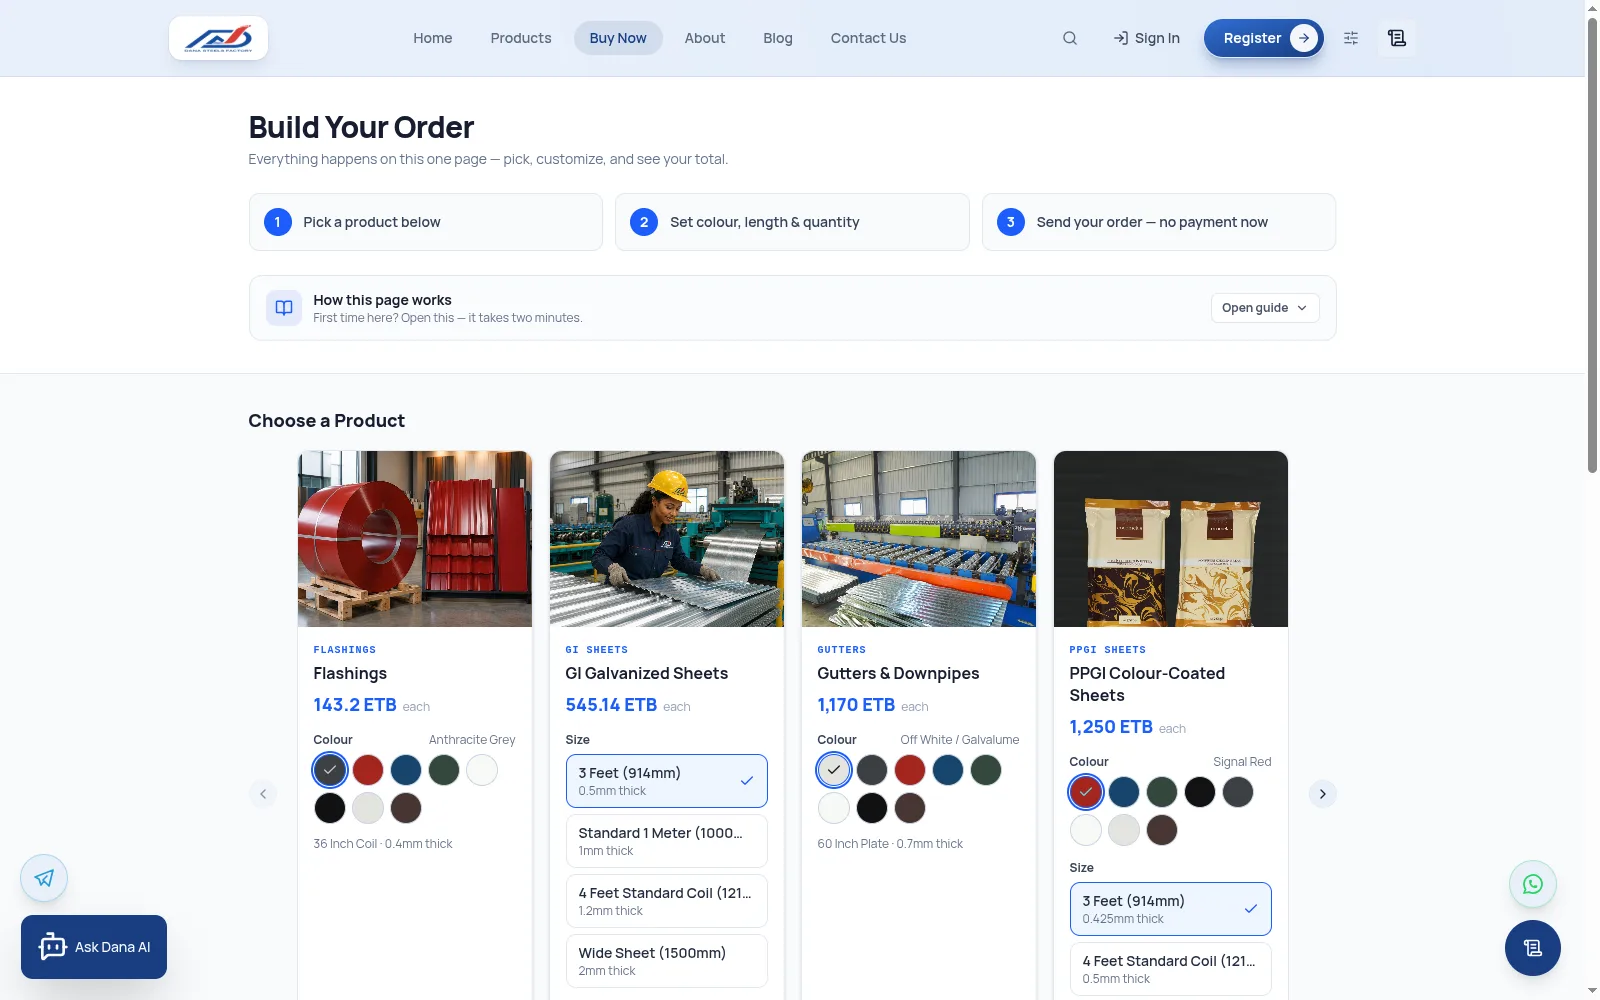Open the search icon in header
The image size is (1600, 1000).
(1070, 38)
